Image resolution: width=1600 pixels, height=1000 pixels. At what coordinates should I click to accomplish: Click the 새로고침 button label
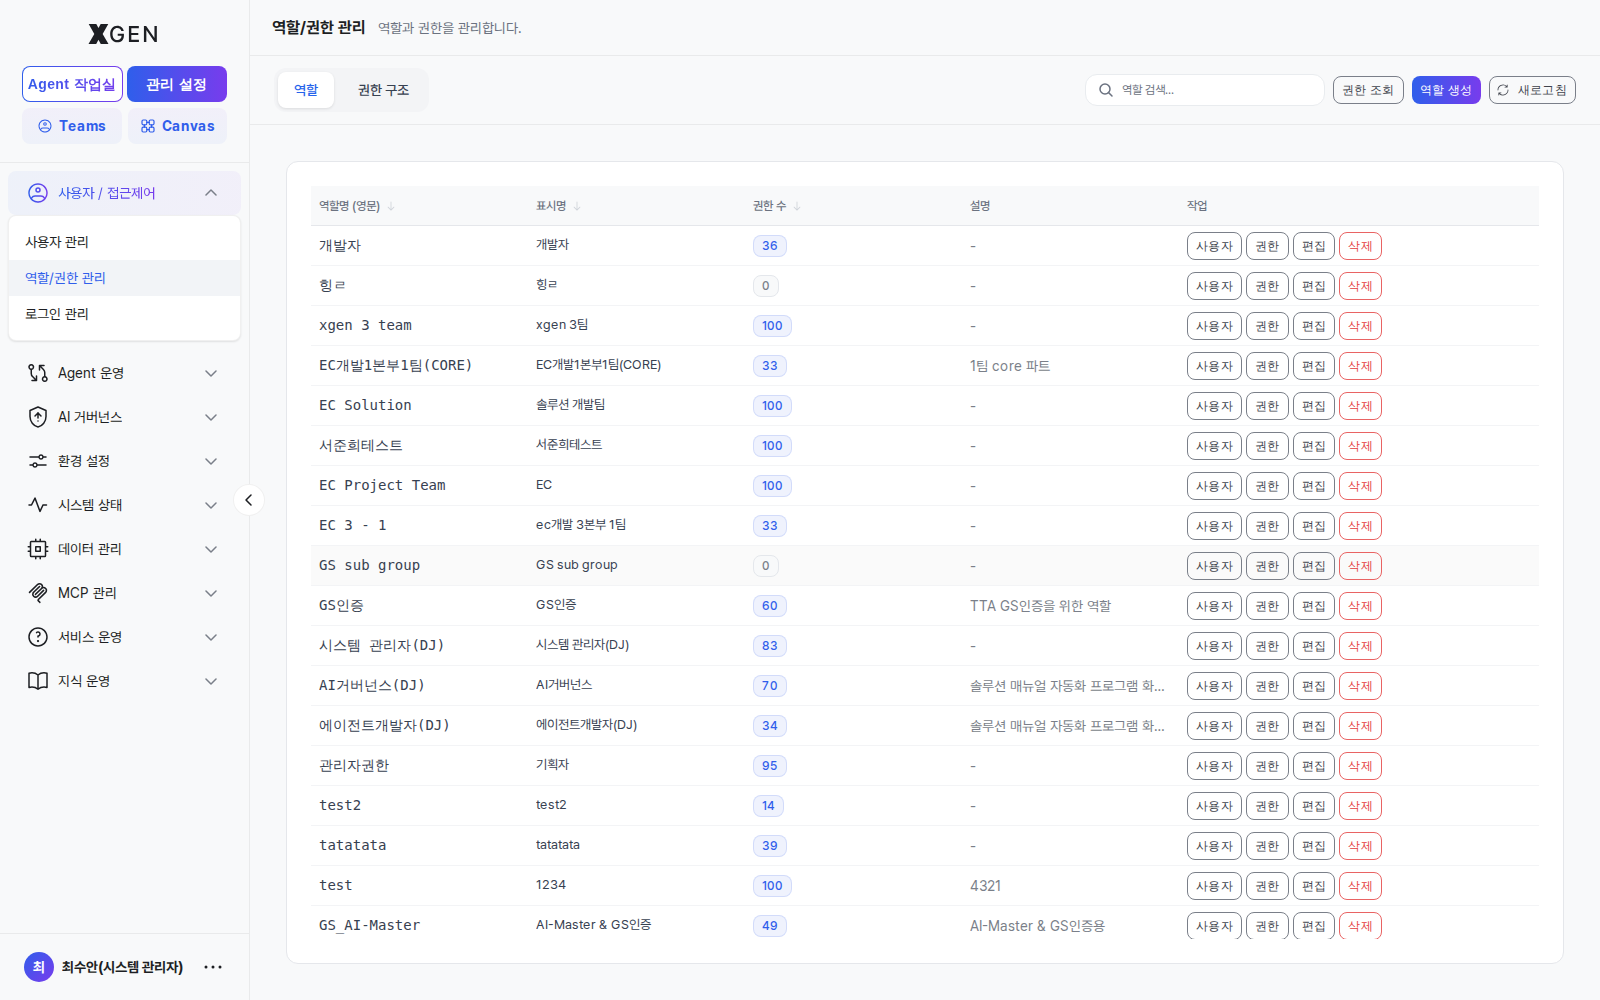point(1542,90)
